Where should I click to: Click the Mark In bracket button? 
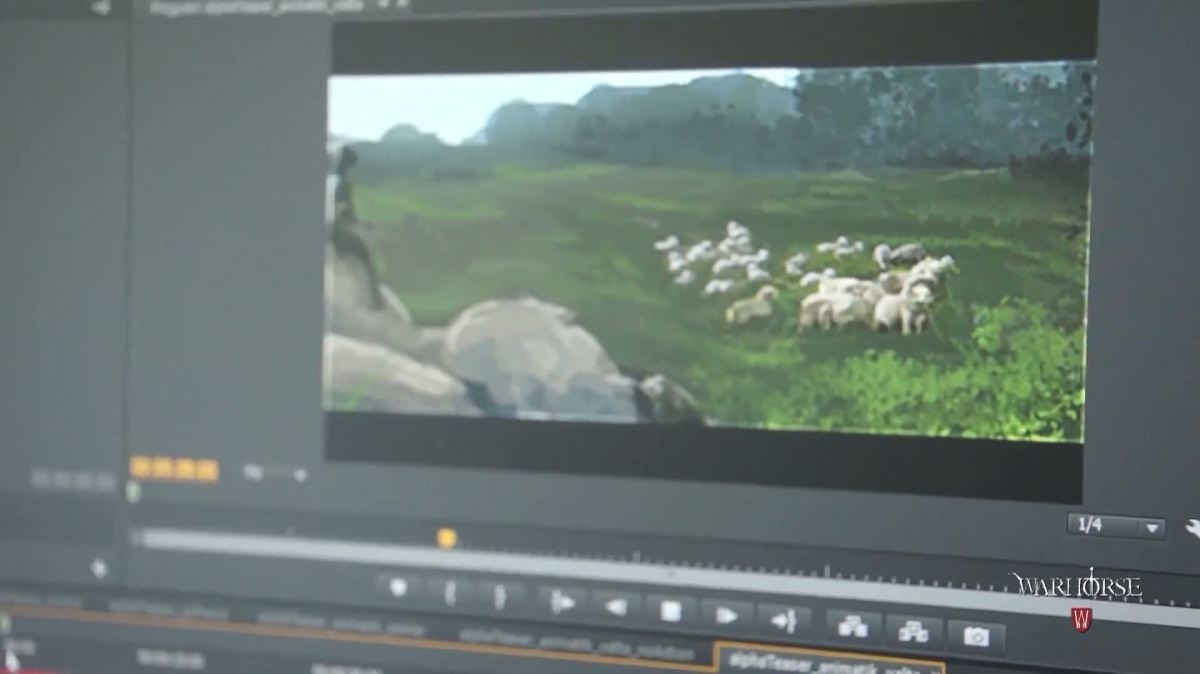[450, 593]
